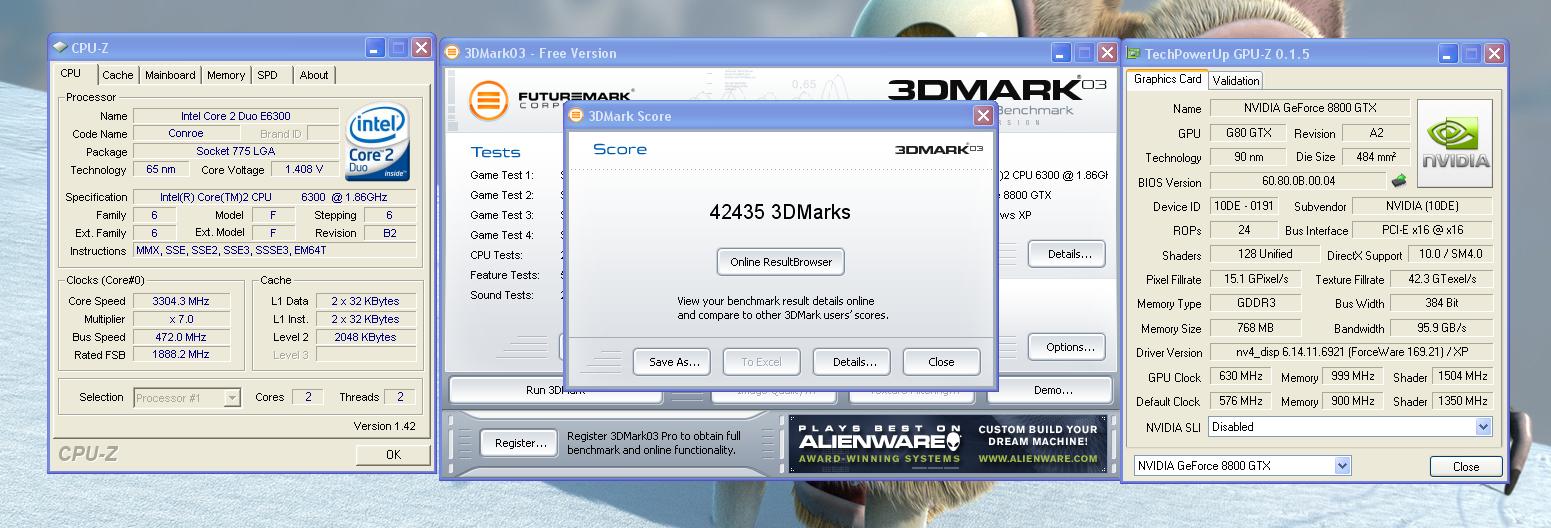This screenshot has width=1551, height=528.
Task: Click the GPU-Z title bar app icon
Action: (x=1134, y=54)
